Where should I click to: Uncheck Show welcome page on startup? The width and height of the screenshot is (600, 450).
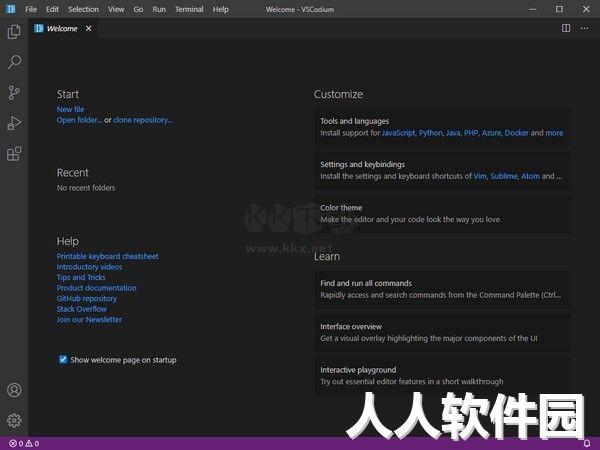click(x=63, y=359)
